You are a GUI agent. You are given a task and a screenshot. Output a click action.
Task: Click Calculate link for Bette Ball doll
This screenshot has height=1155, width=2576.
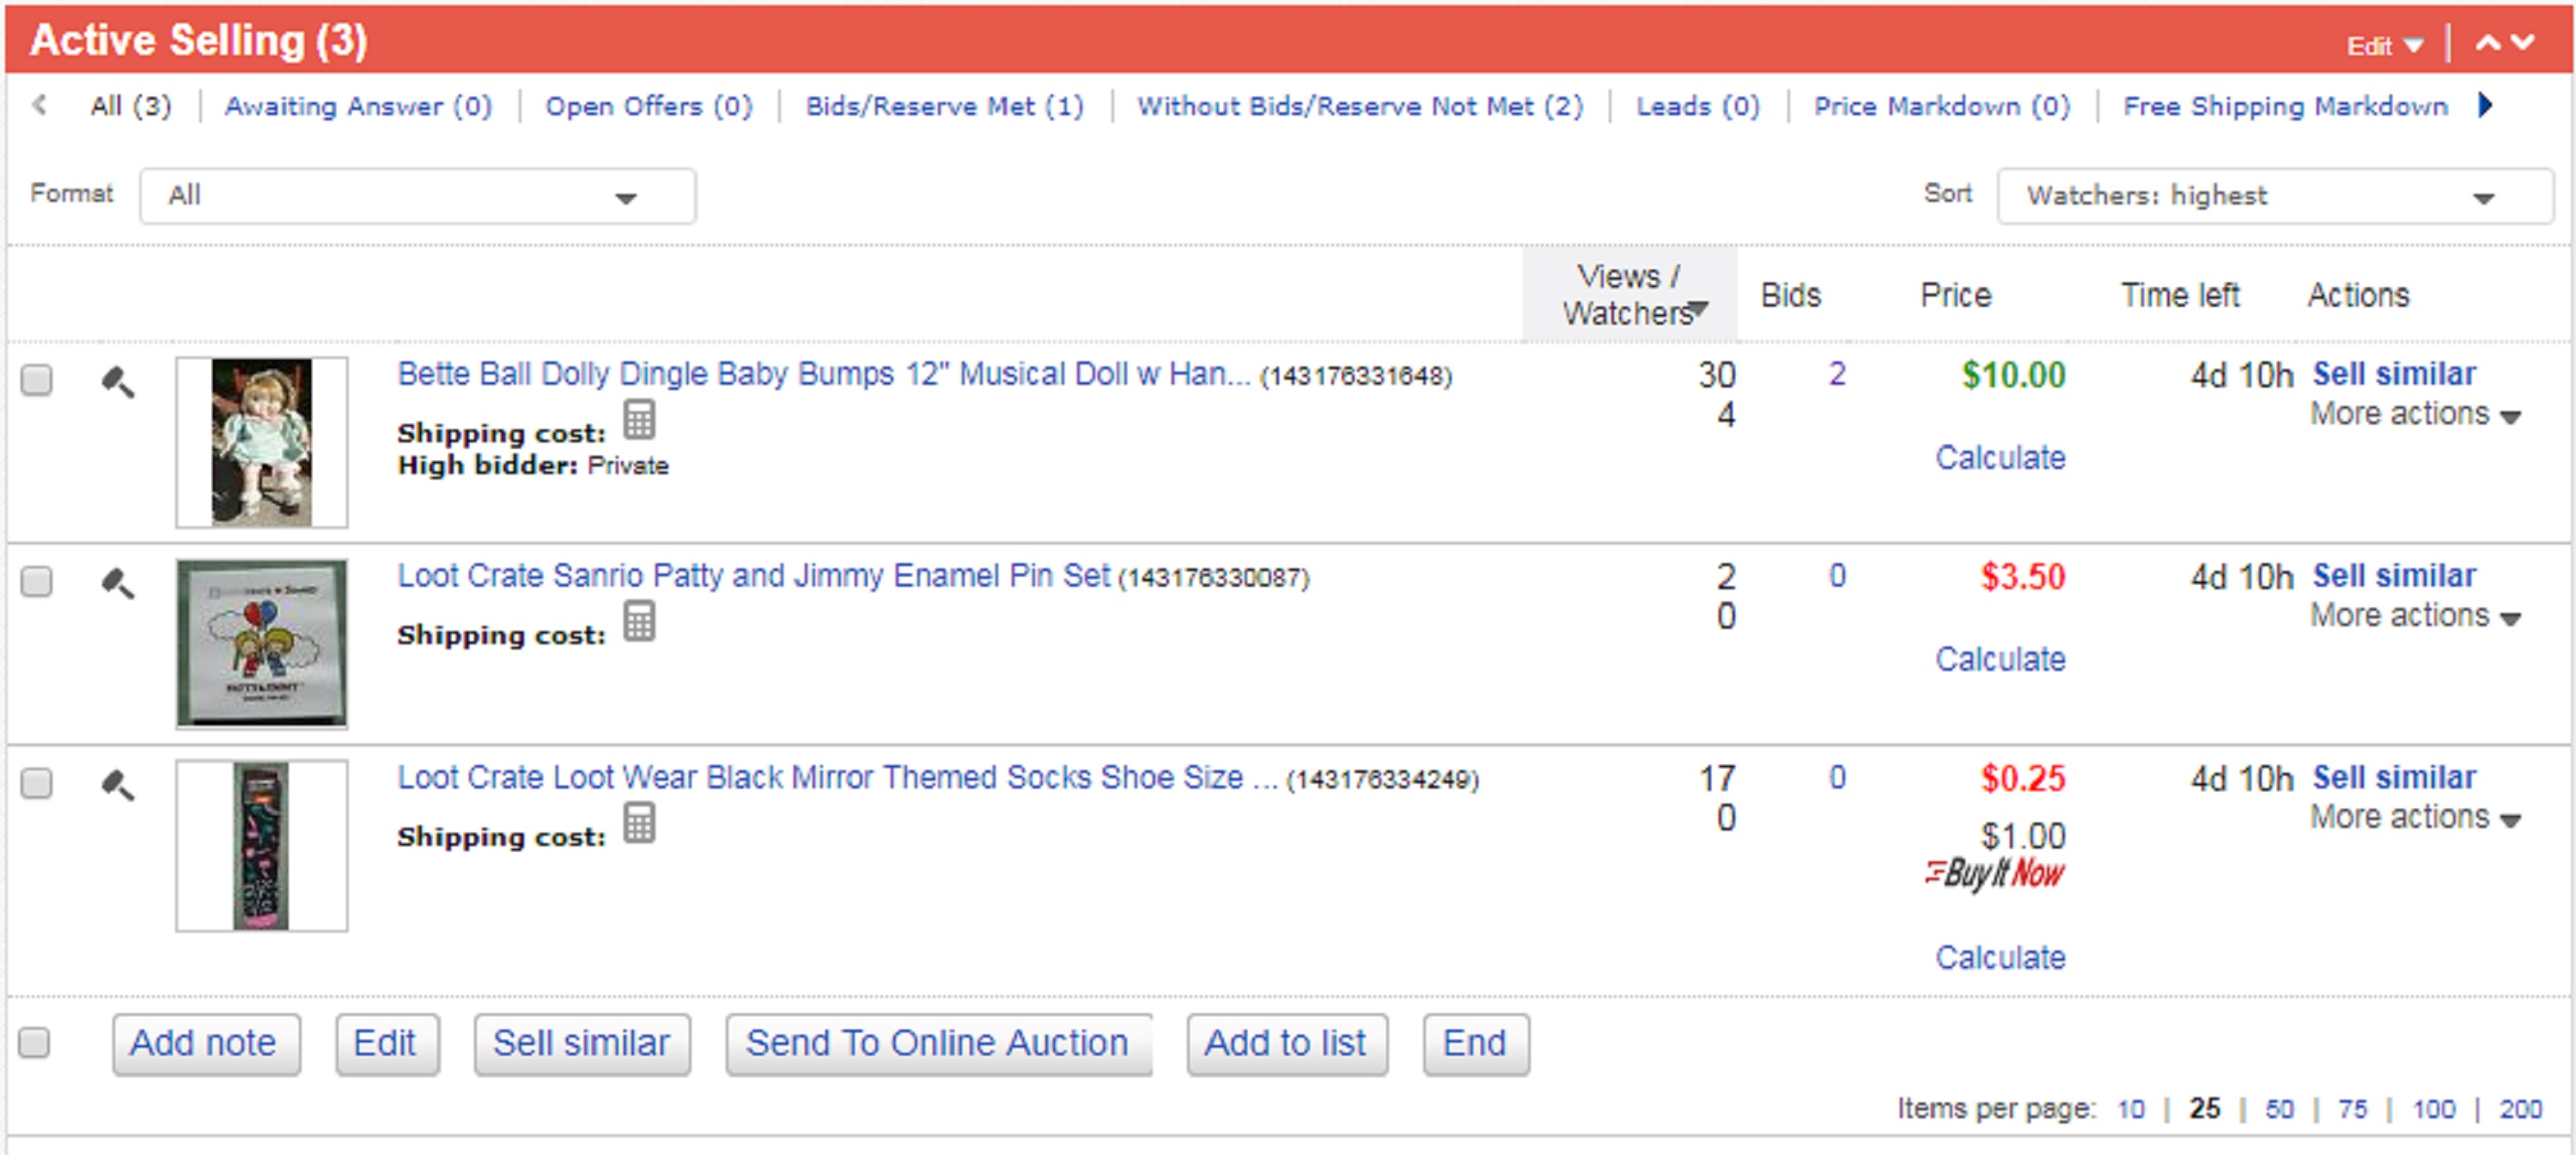coord(2000,458)
